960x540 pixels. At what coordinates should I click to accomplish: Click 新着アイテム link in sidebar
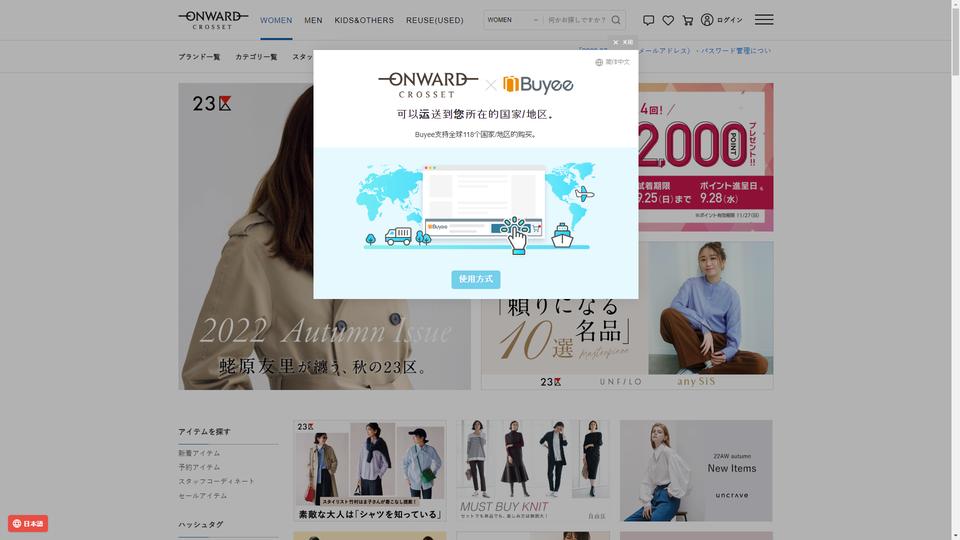pyautogui.click(x=199, y=453)
